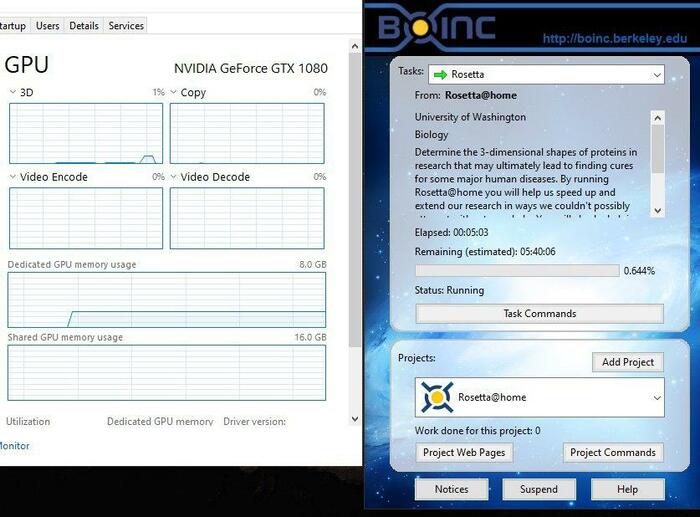Screen dimensions: 700x517
Task: Click the Add Project button
Action: click(x=628, y=362)
